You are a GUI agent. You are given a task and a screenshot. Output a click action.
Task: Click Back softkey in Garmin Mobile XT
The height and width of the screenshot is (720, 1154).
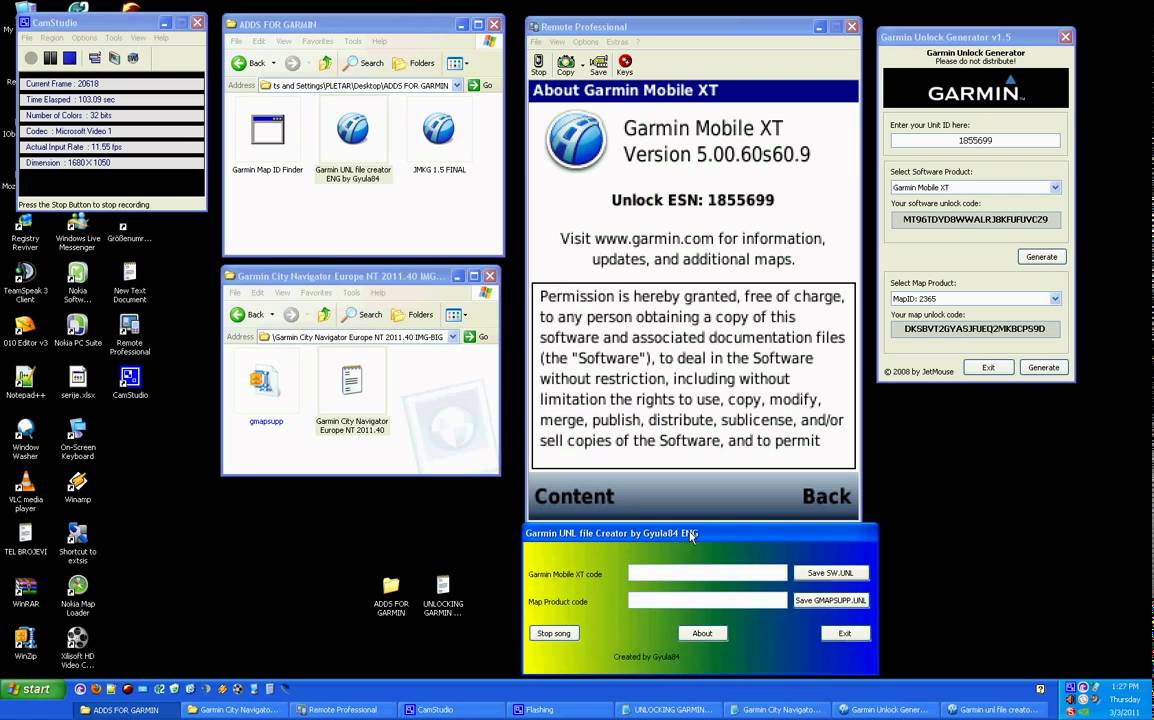click(x=826, y=495)
